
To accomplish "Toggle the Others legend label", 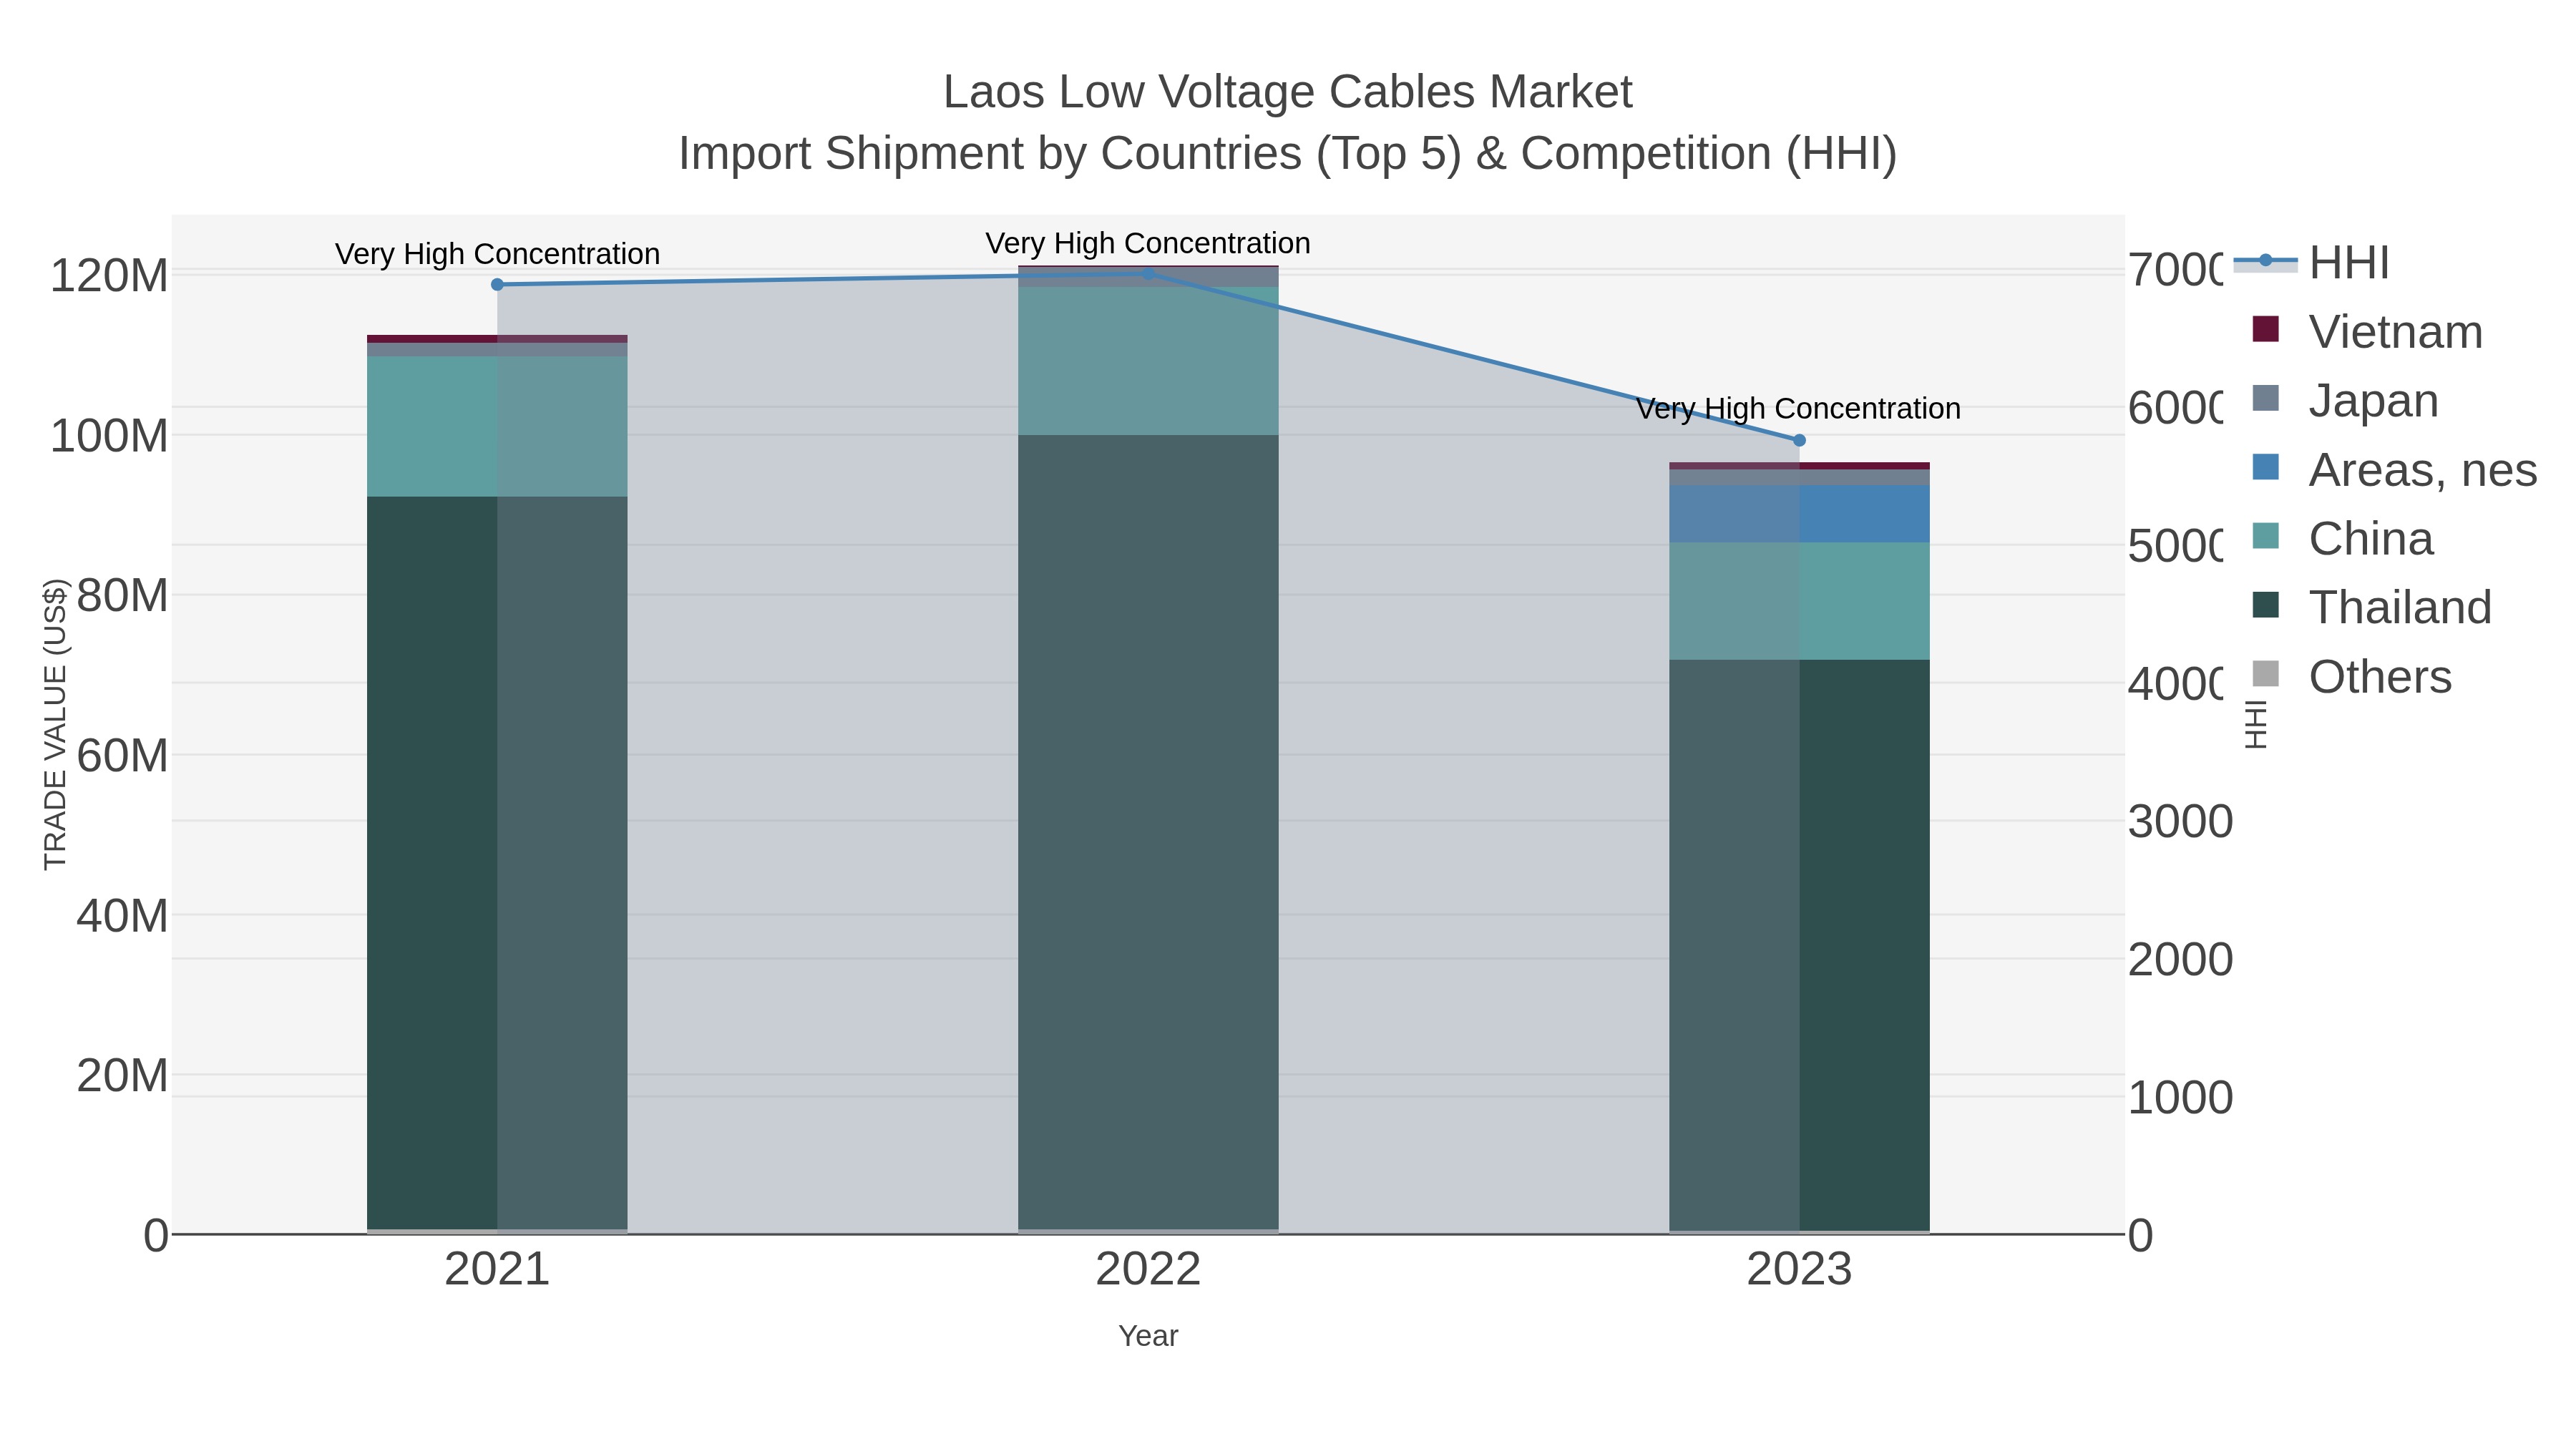I will click(x=2380, y=677).
